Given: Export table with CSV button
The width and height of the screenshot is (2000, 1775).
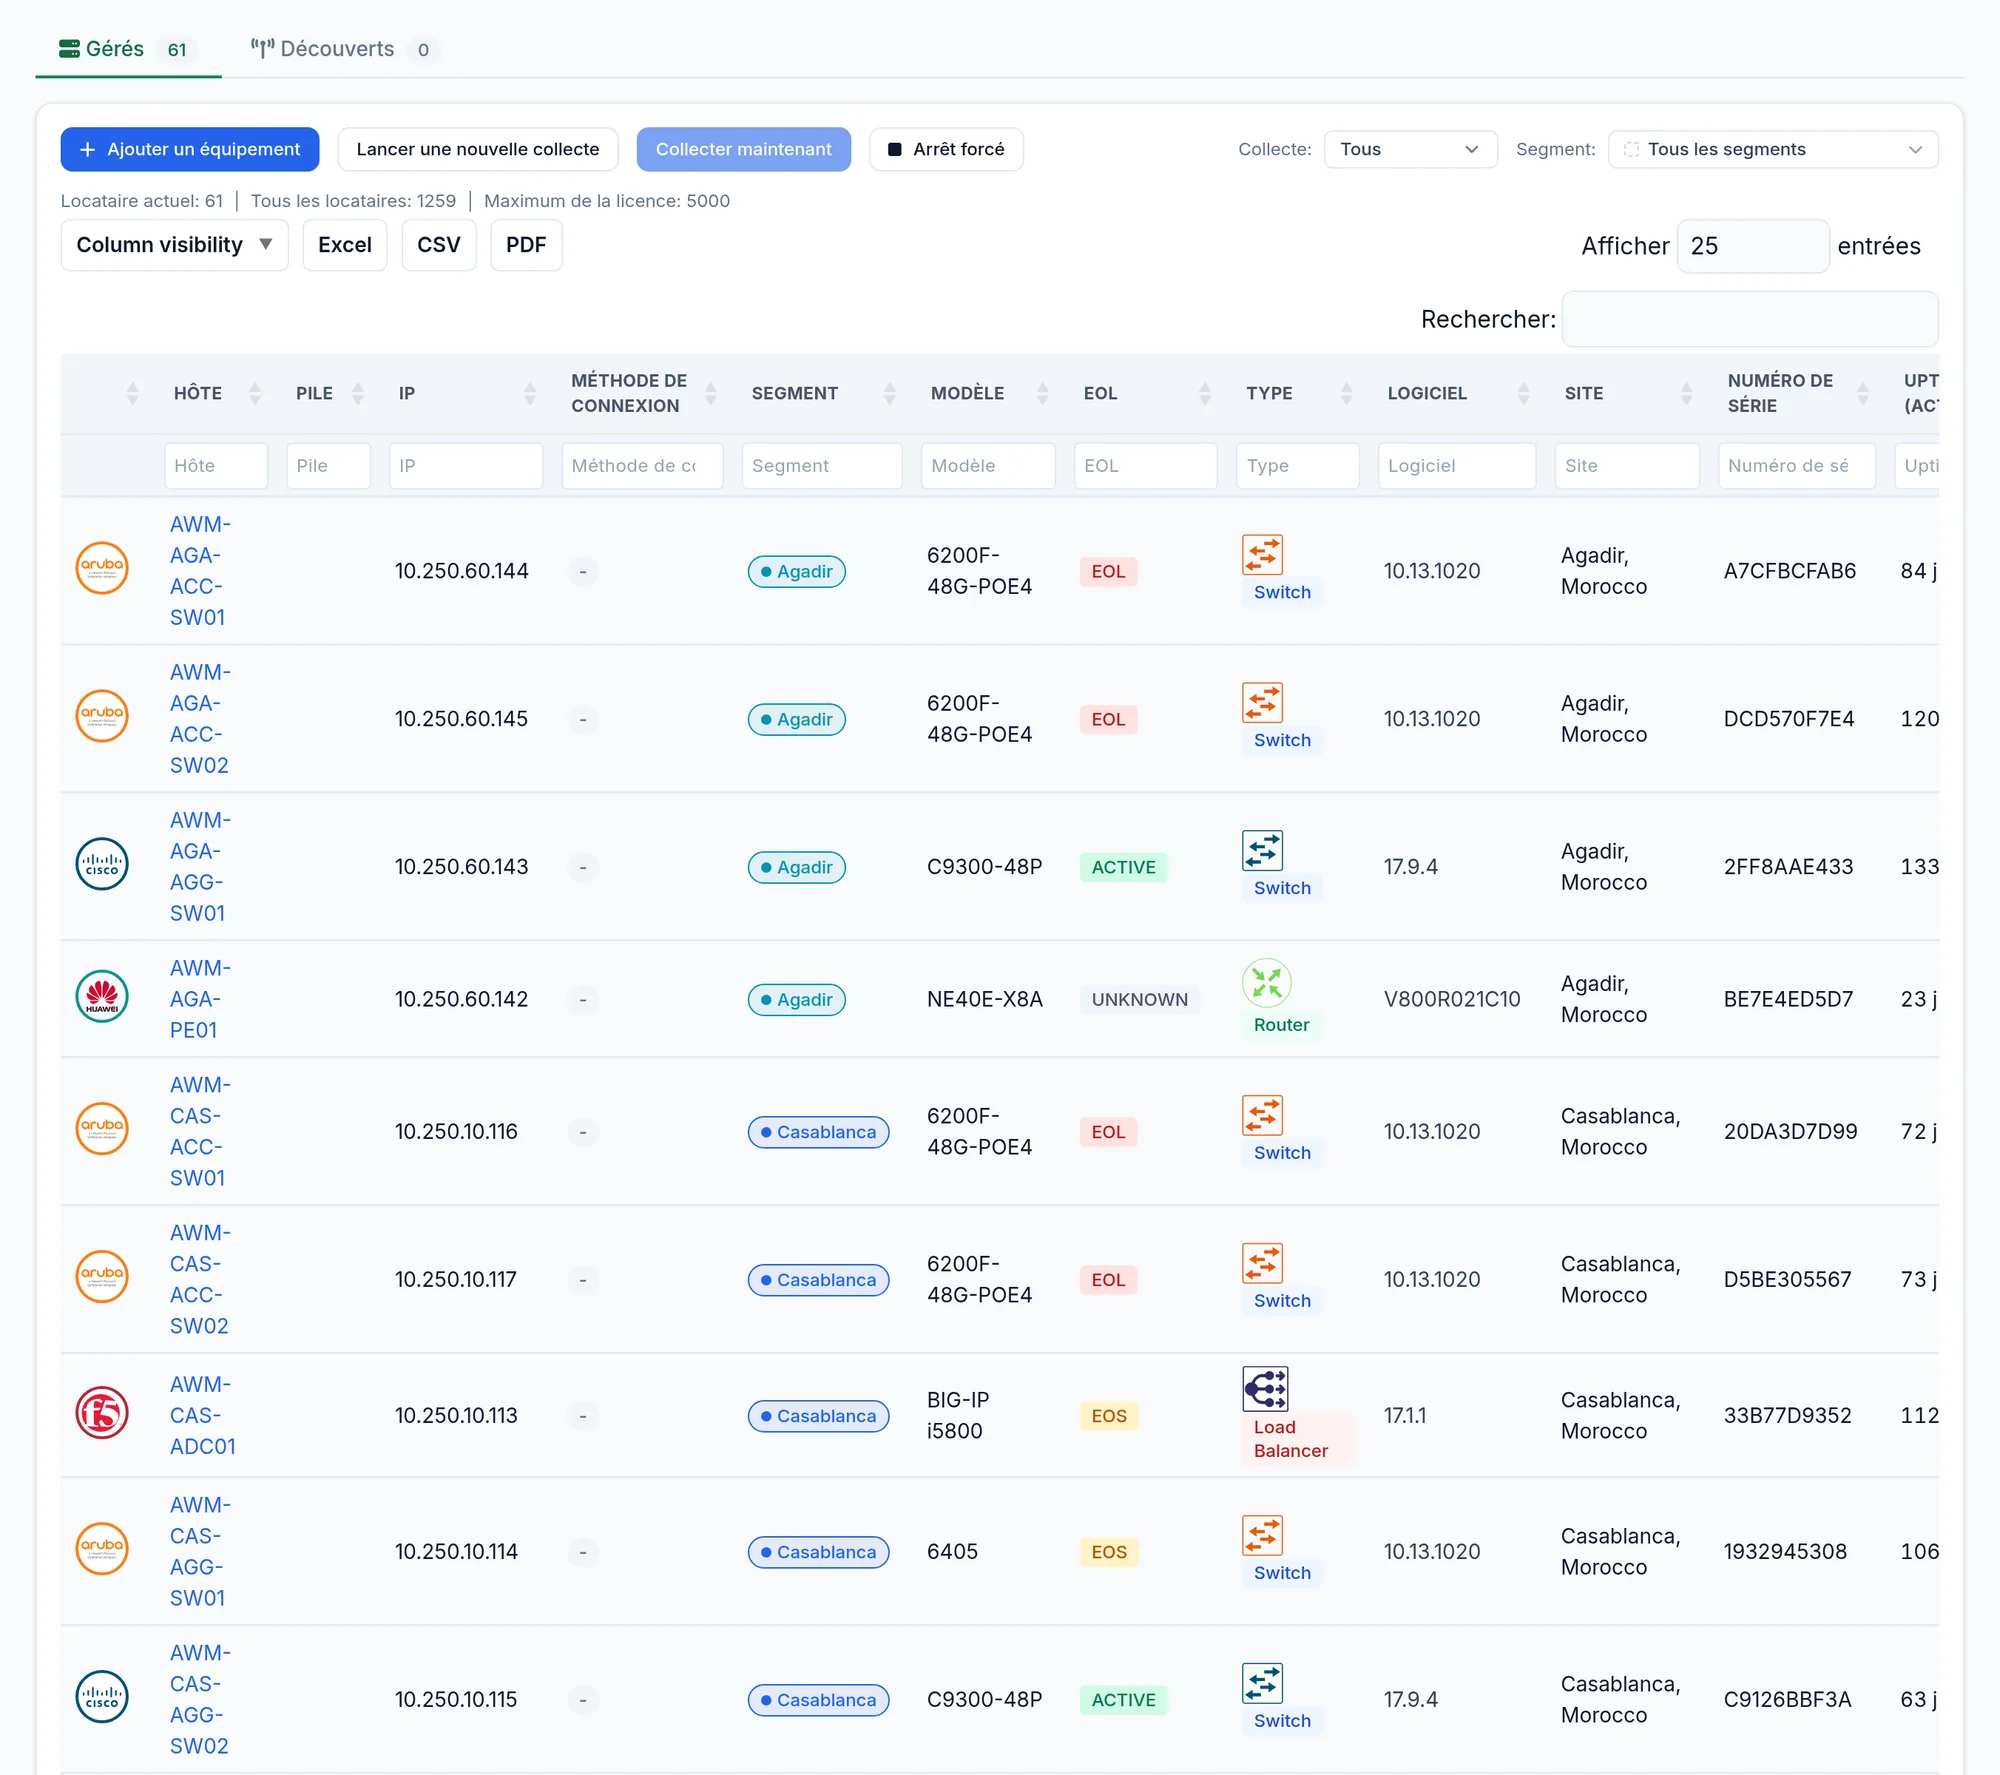Looking at the screenshot, I should [439, 246].
